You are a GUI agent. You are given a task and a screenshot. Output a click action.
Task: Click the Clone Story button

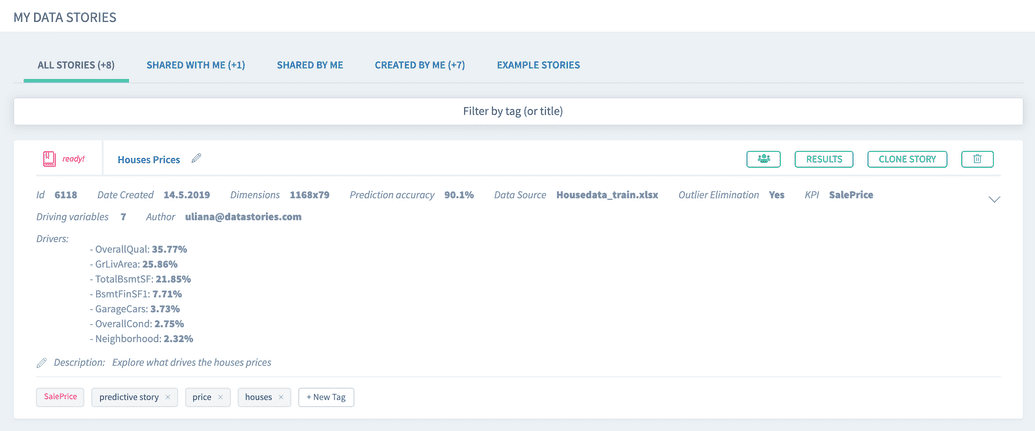907,159
